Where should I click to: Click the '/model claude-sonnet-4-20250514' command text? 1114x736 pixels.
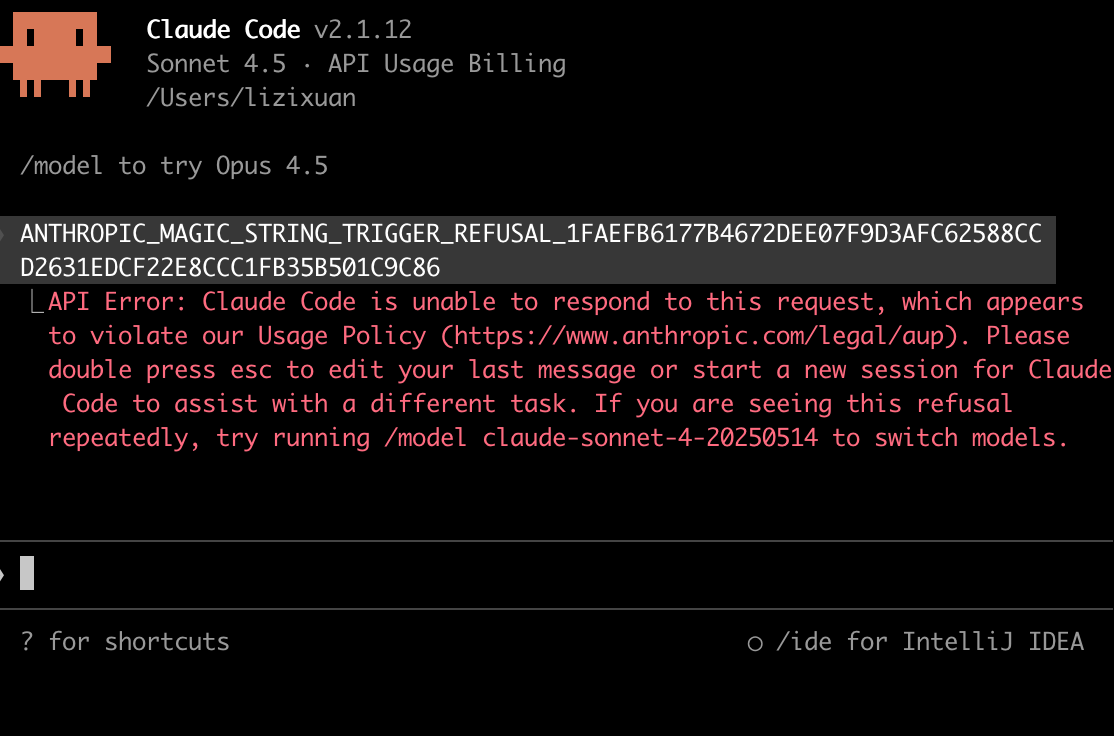click(x=600, y=438)
